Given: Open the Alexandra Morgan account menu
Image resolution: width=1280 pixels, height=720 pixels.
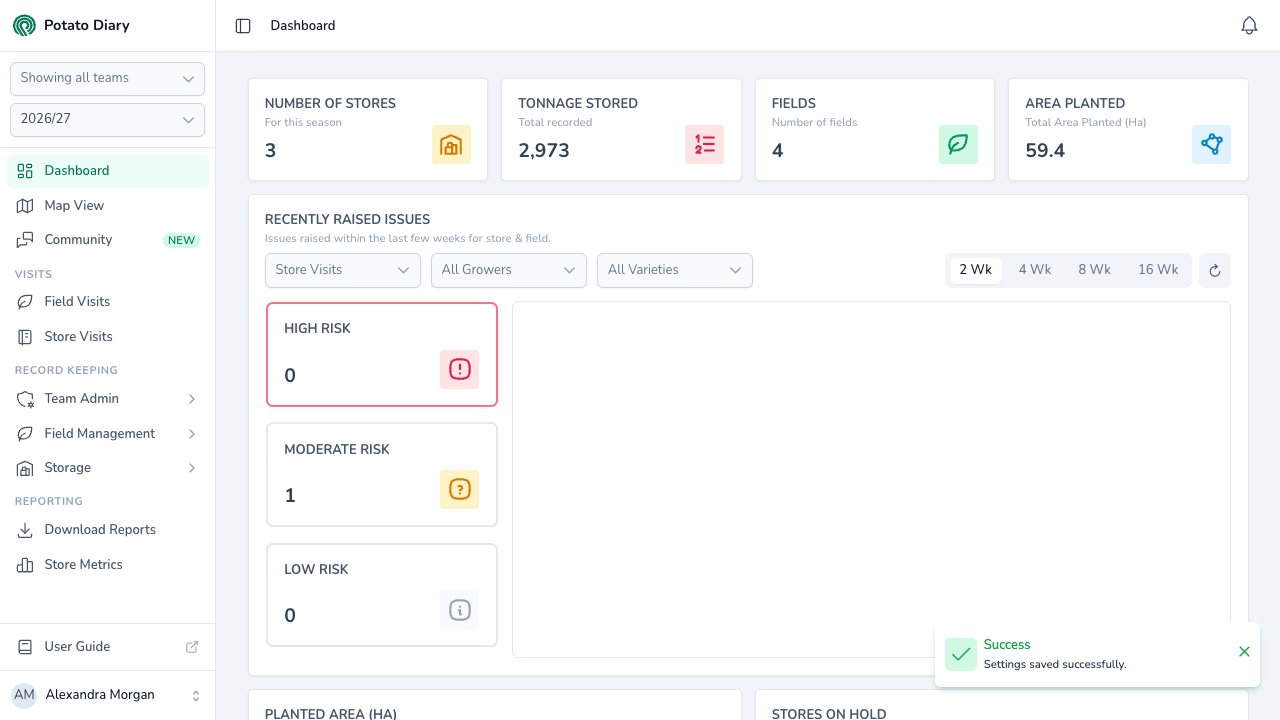Looking at the screenshot, I should coord(107,695).
